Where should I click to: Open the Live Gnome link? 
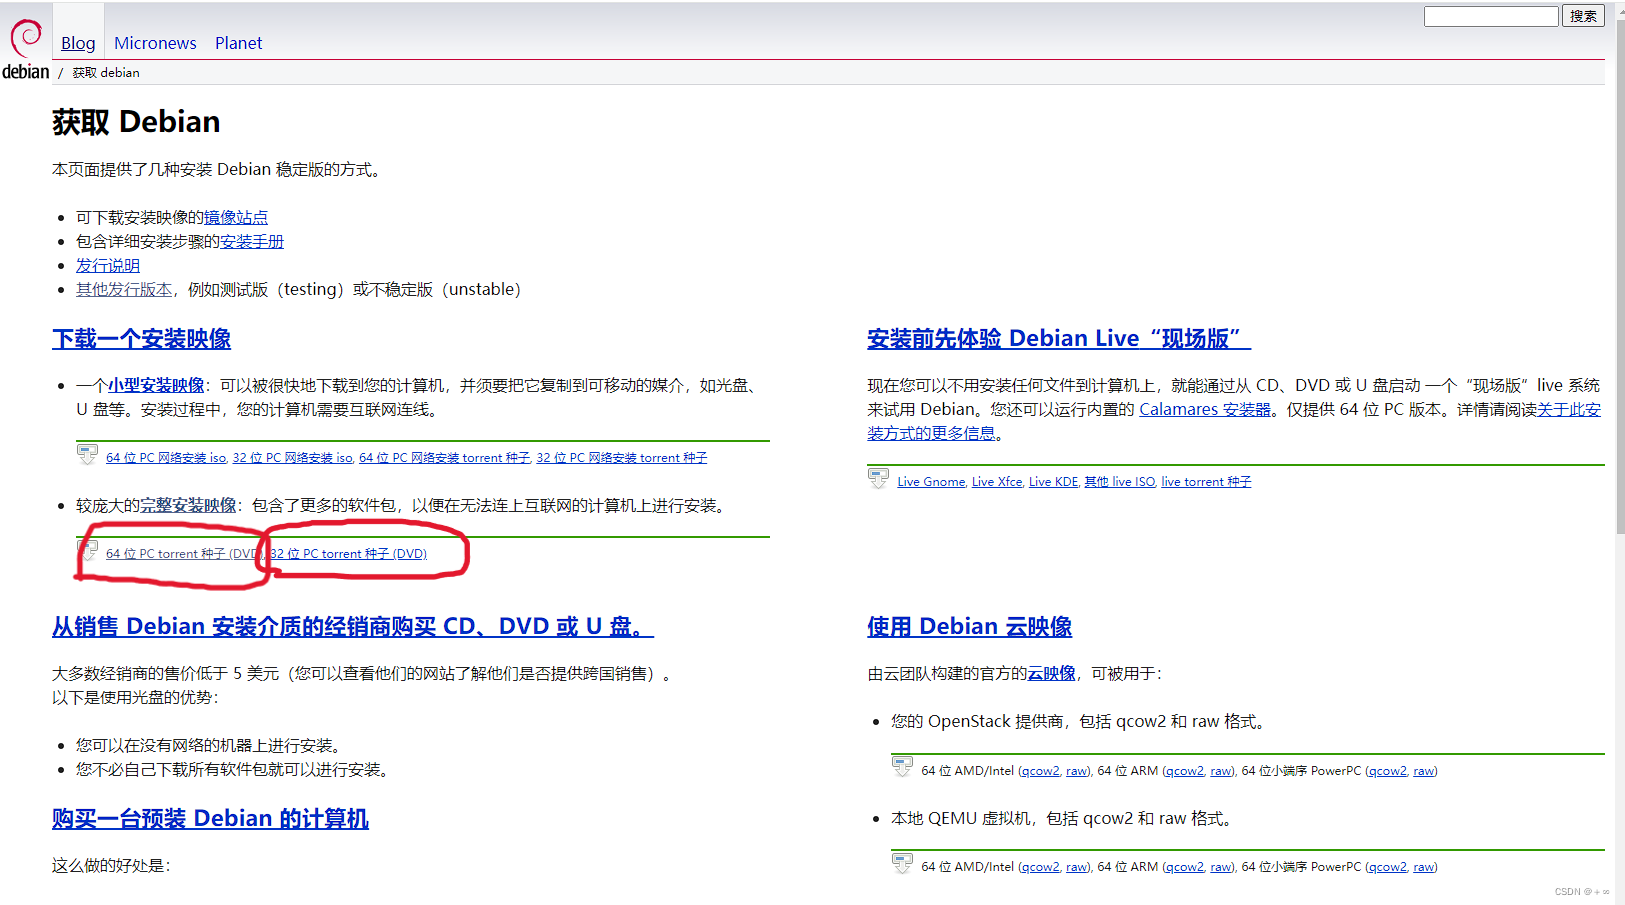(x=931, y=482)
